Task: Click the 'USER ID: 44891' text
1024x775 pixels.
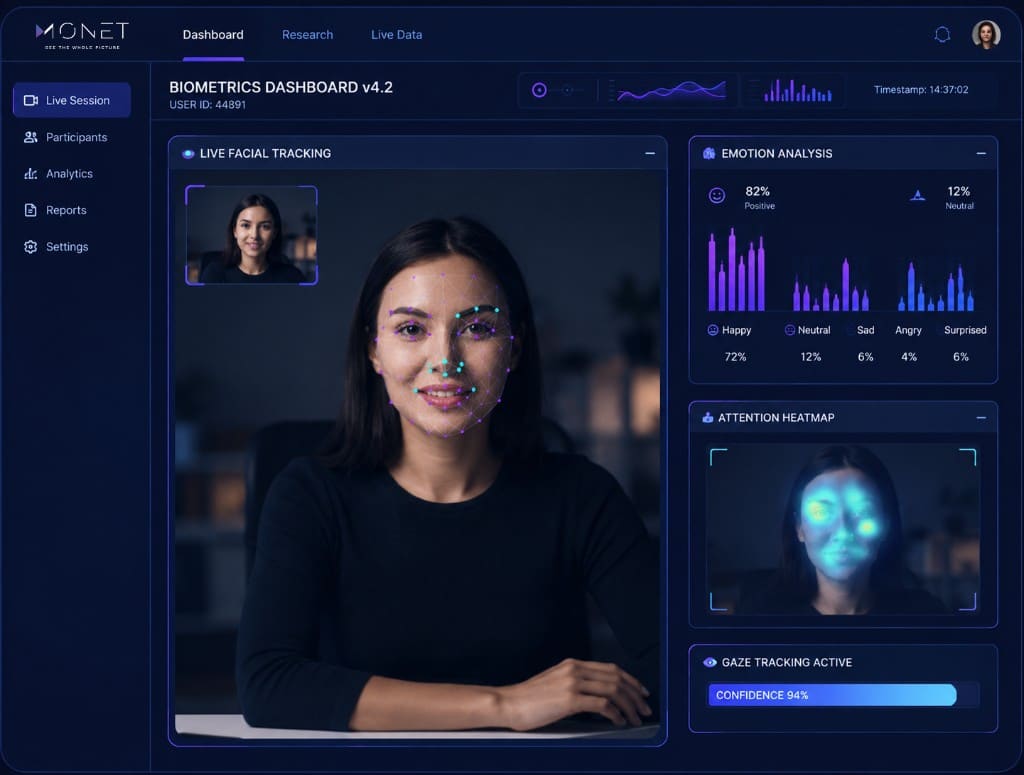Action: point(207,104)
